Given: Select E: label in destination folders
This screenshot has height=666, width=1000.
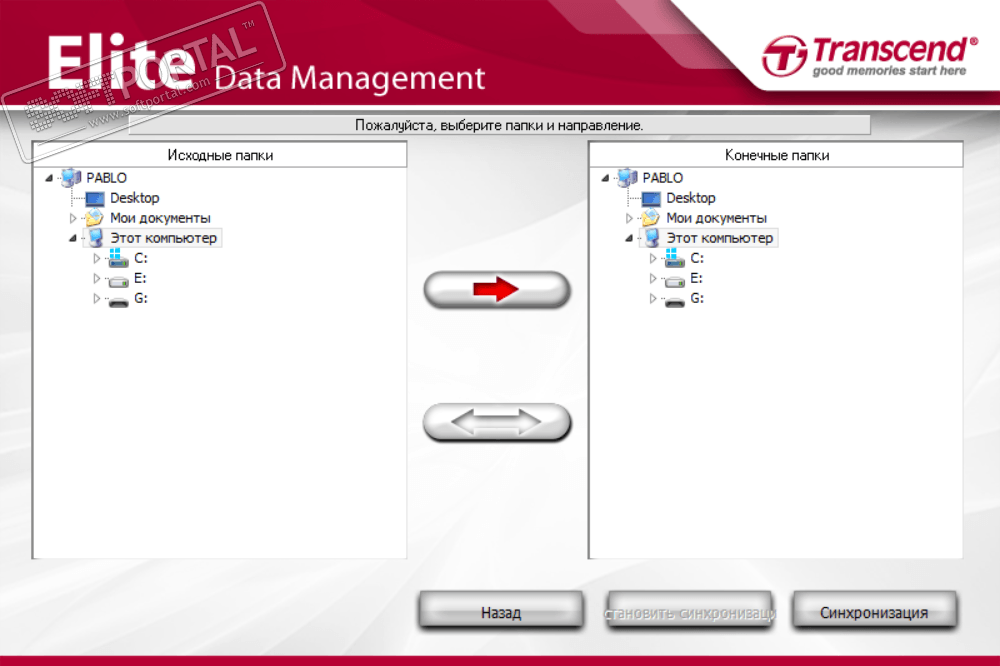Looking at the screenshot, I should click(696, 278).
